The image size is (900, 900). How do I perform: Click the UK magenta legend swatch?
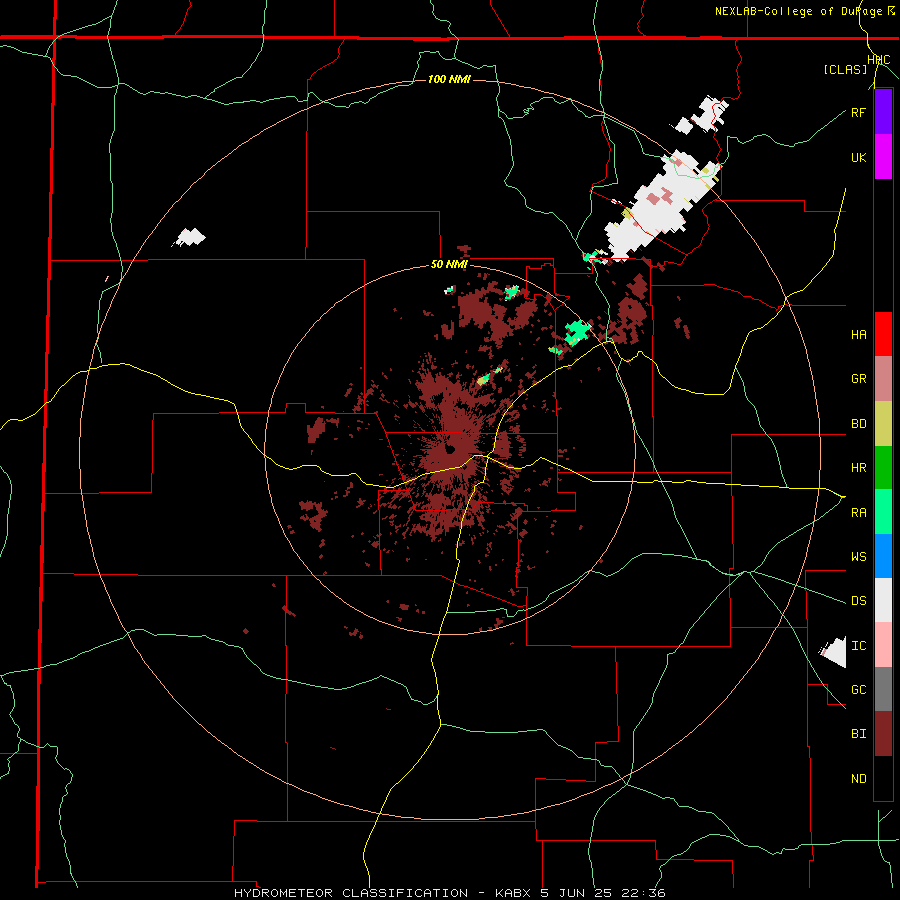click(x=883, y=157)
